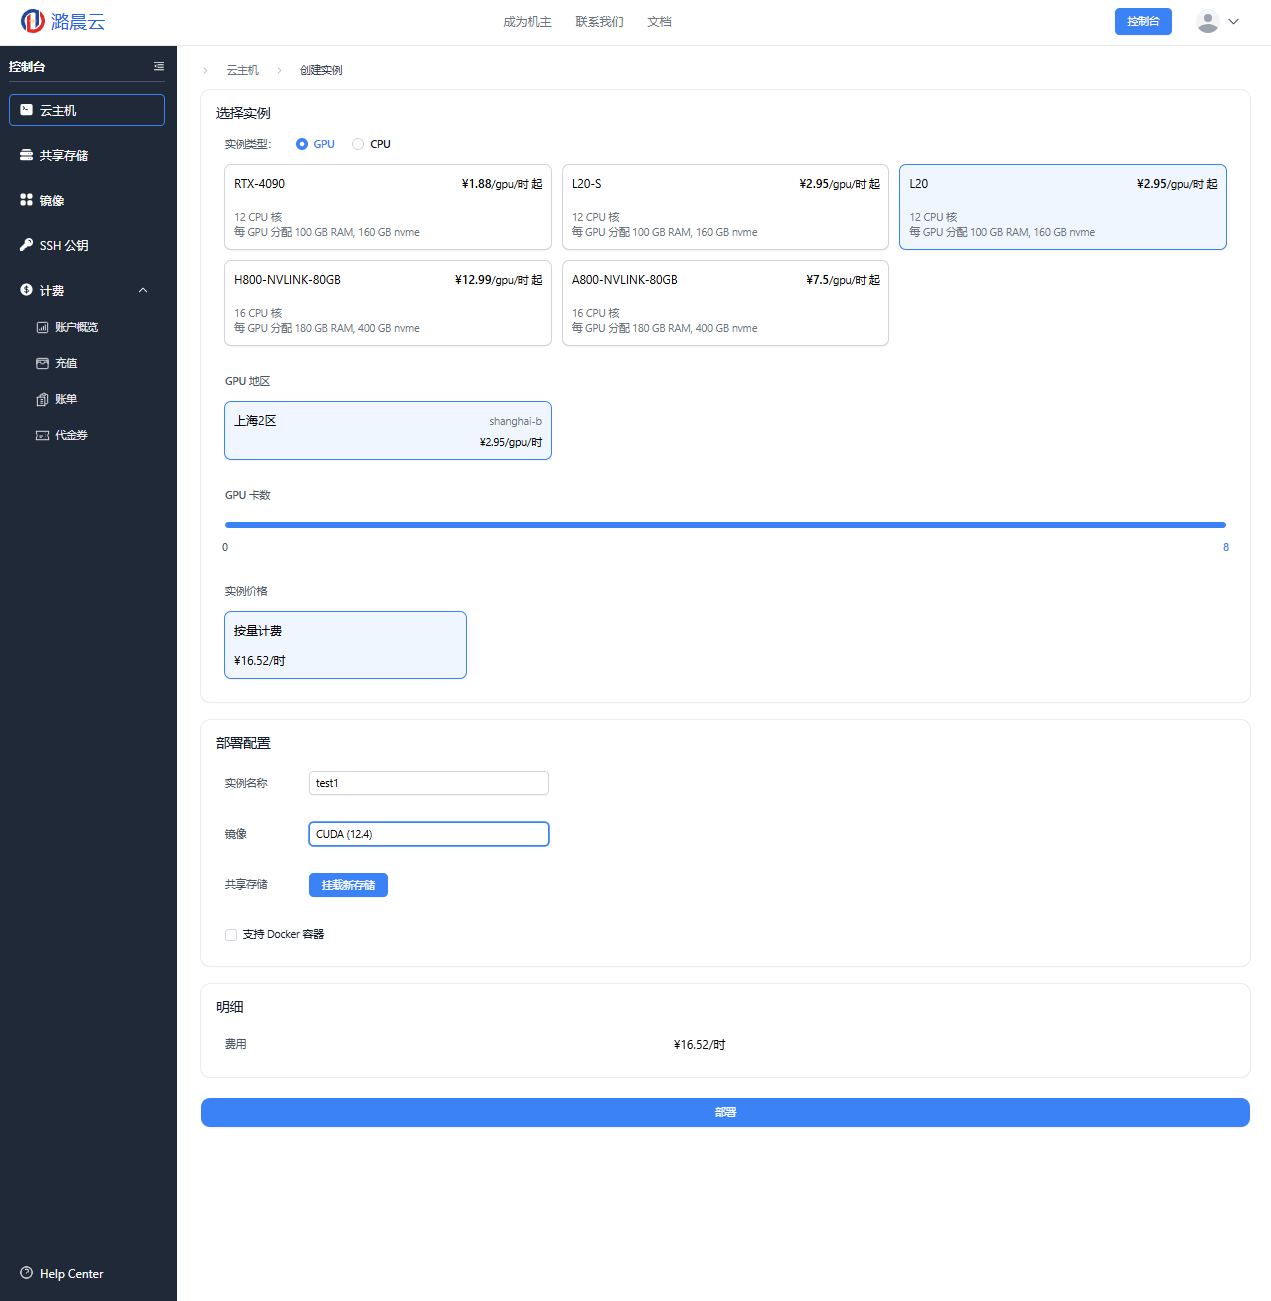Click the 代金券 voucher icon
The width and height of the screenshot is (1271, 1301).
[x=42, y=435]
